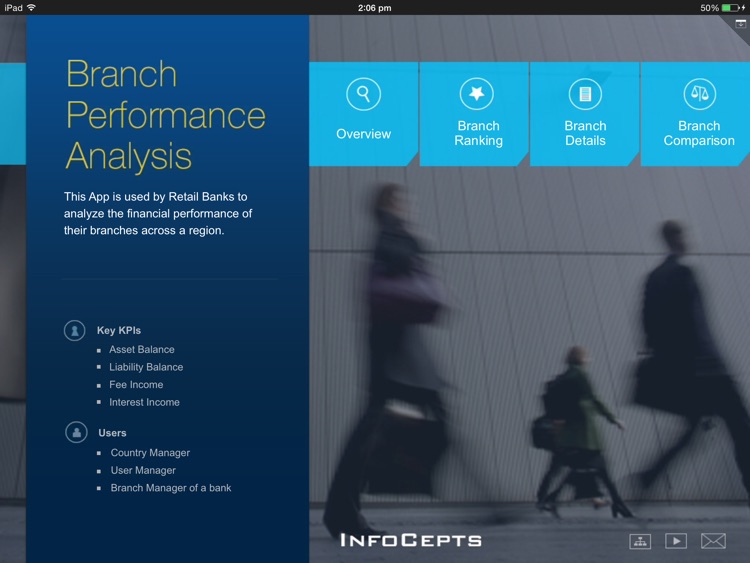Image resolution: width=750 pixels, height=563 pixels.
Task: Select 'Liability Balance' in the KPI list
Action: (146, 367)
